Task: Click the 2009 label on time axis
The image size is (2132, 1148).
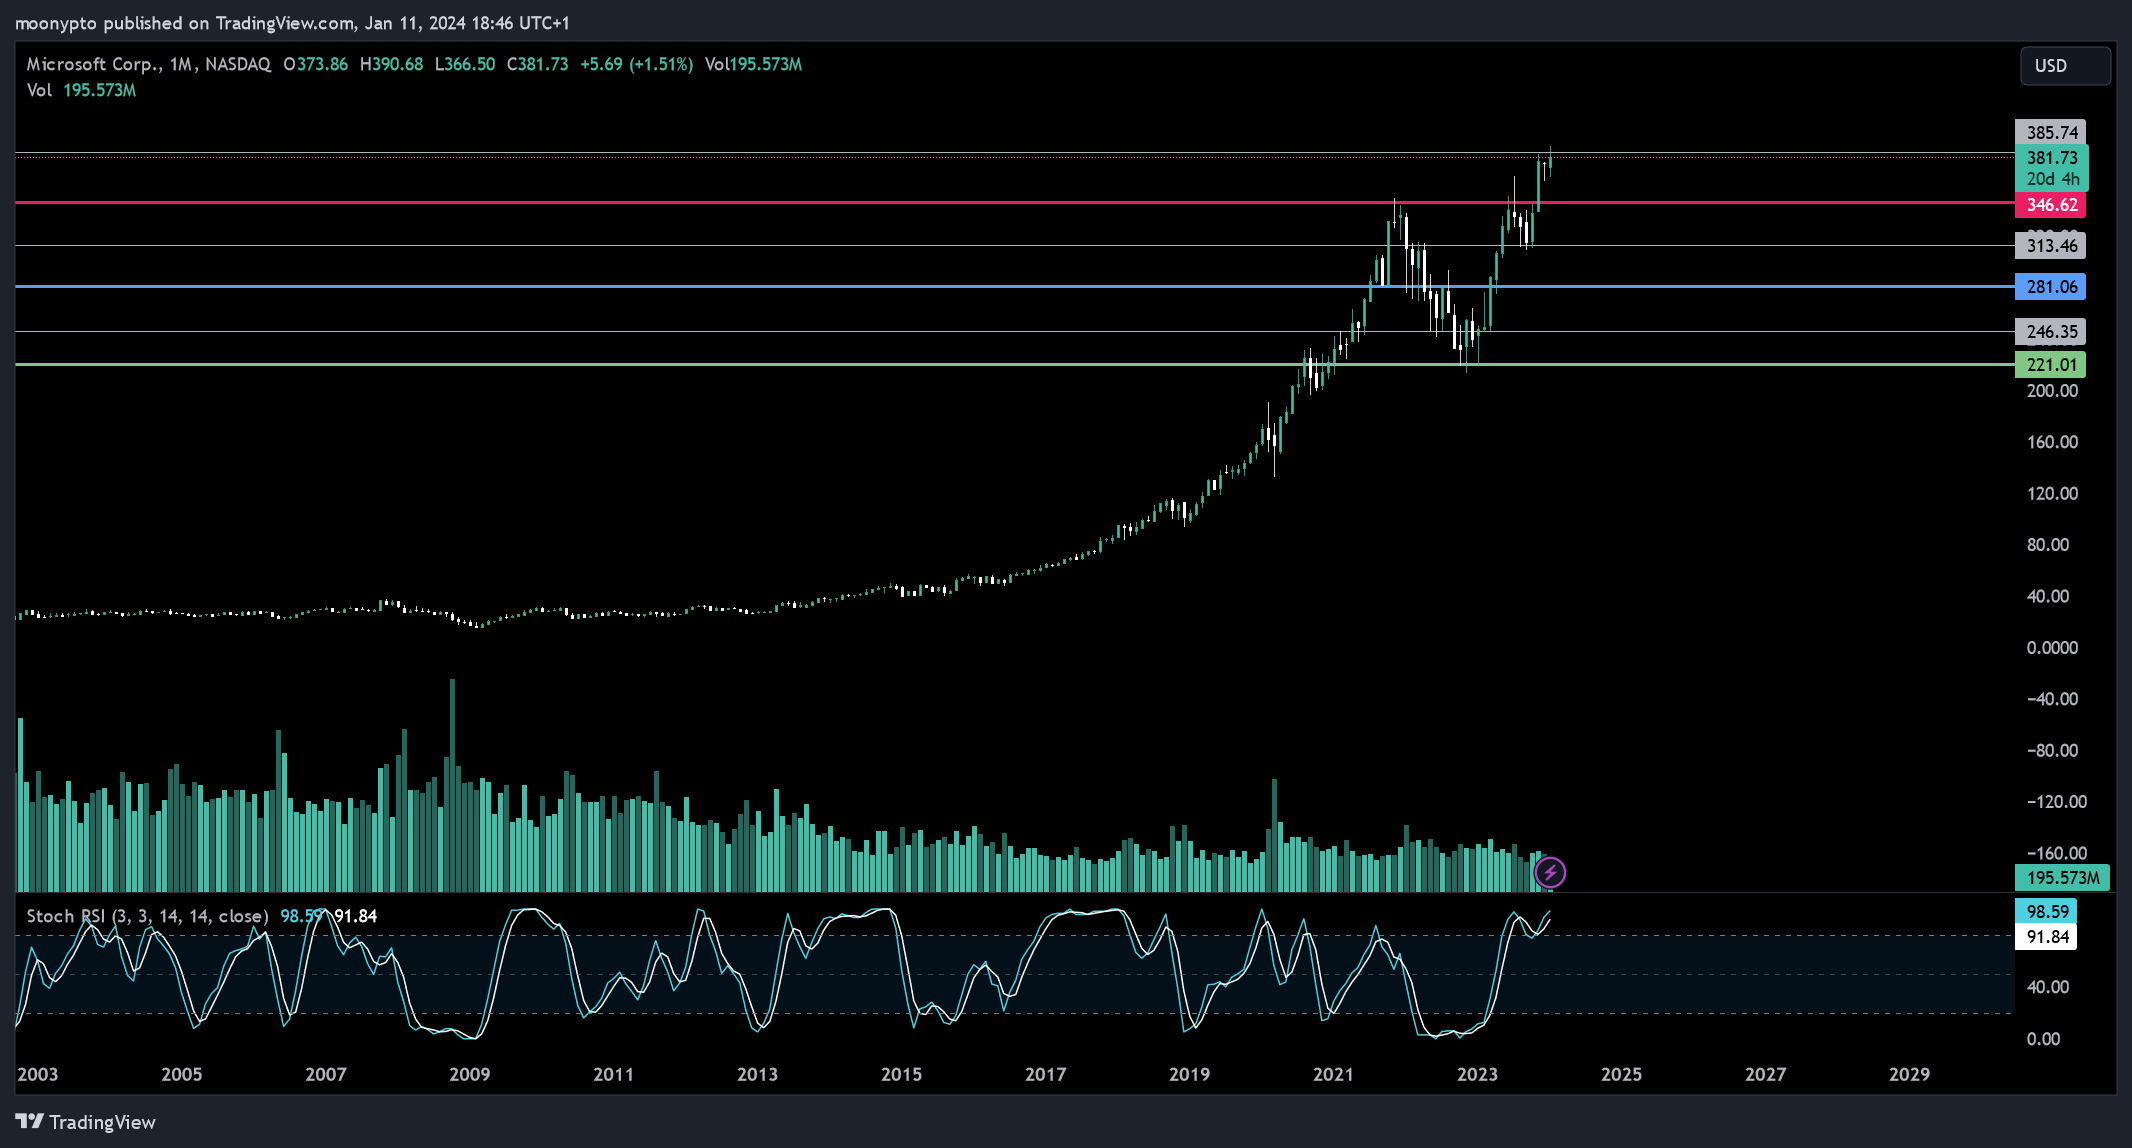Action: 470,1074
